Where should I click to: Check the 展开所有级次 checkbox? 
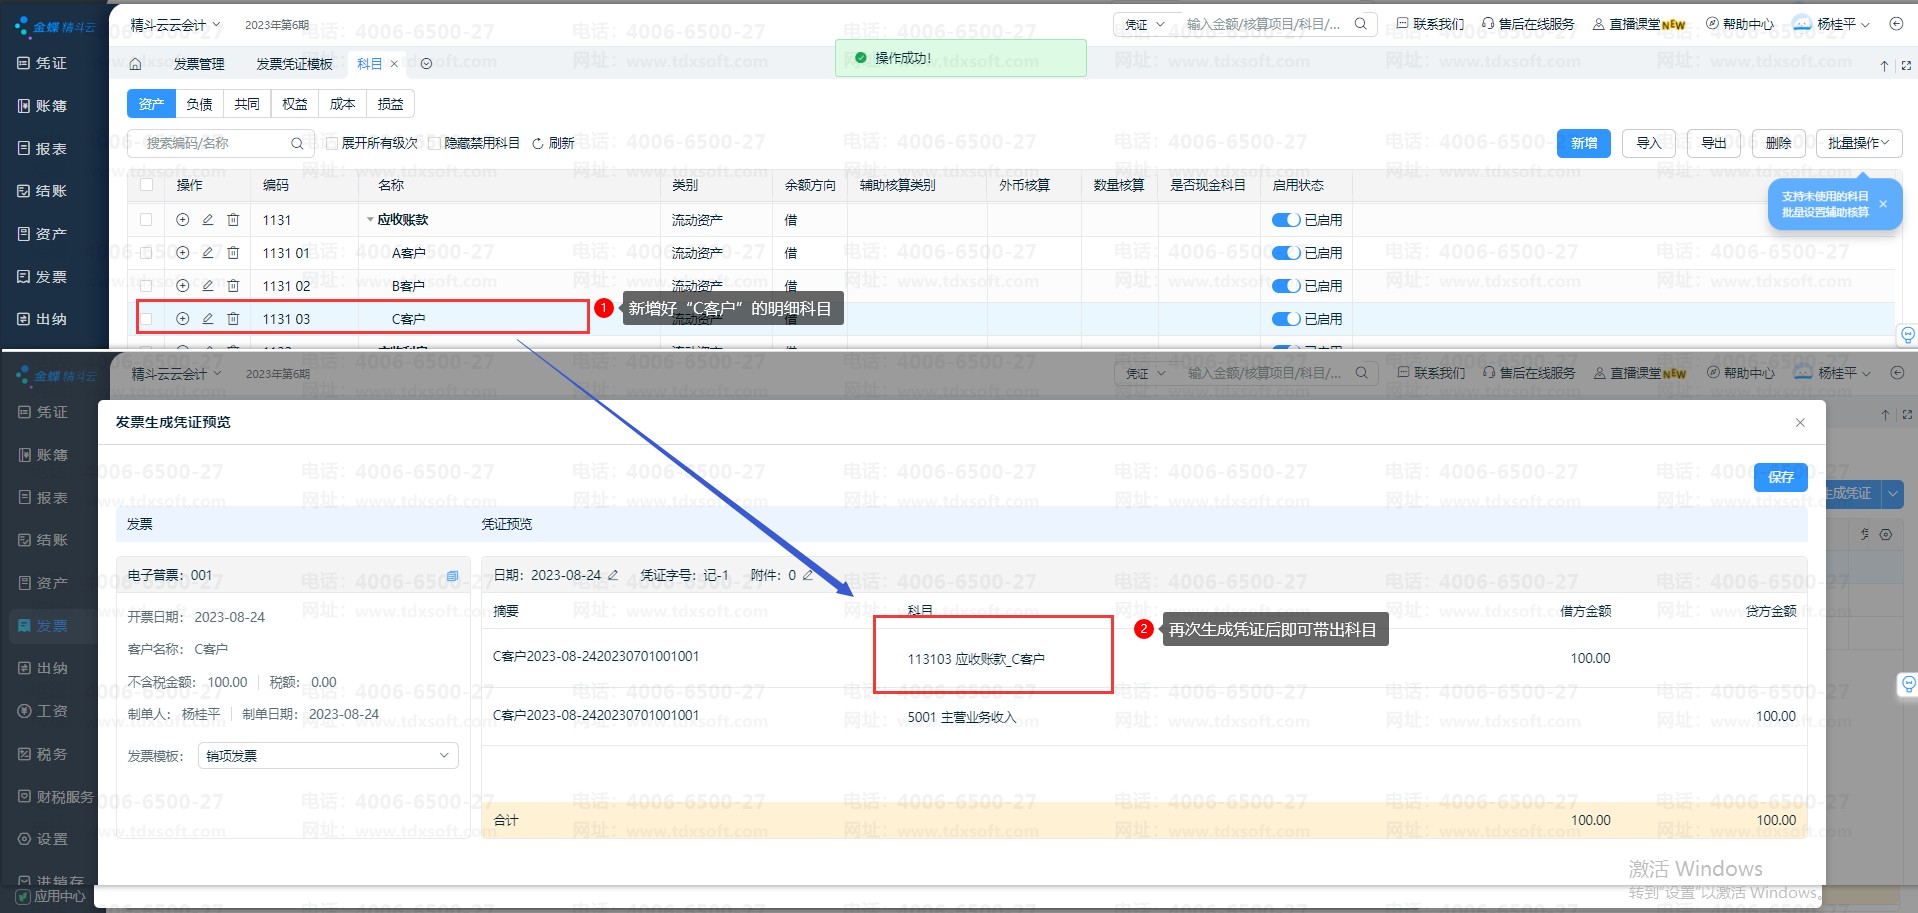click(332, 144)
